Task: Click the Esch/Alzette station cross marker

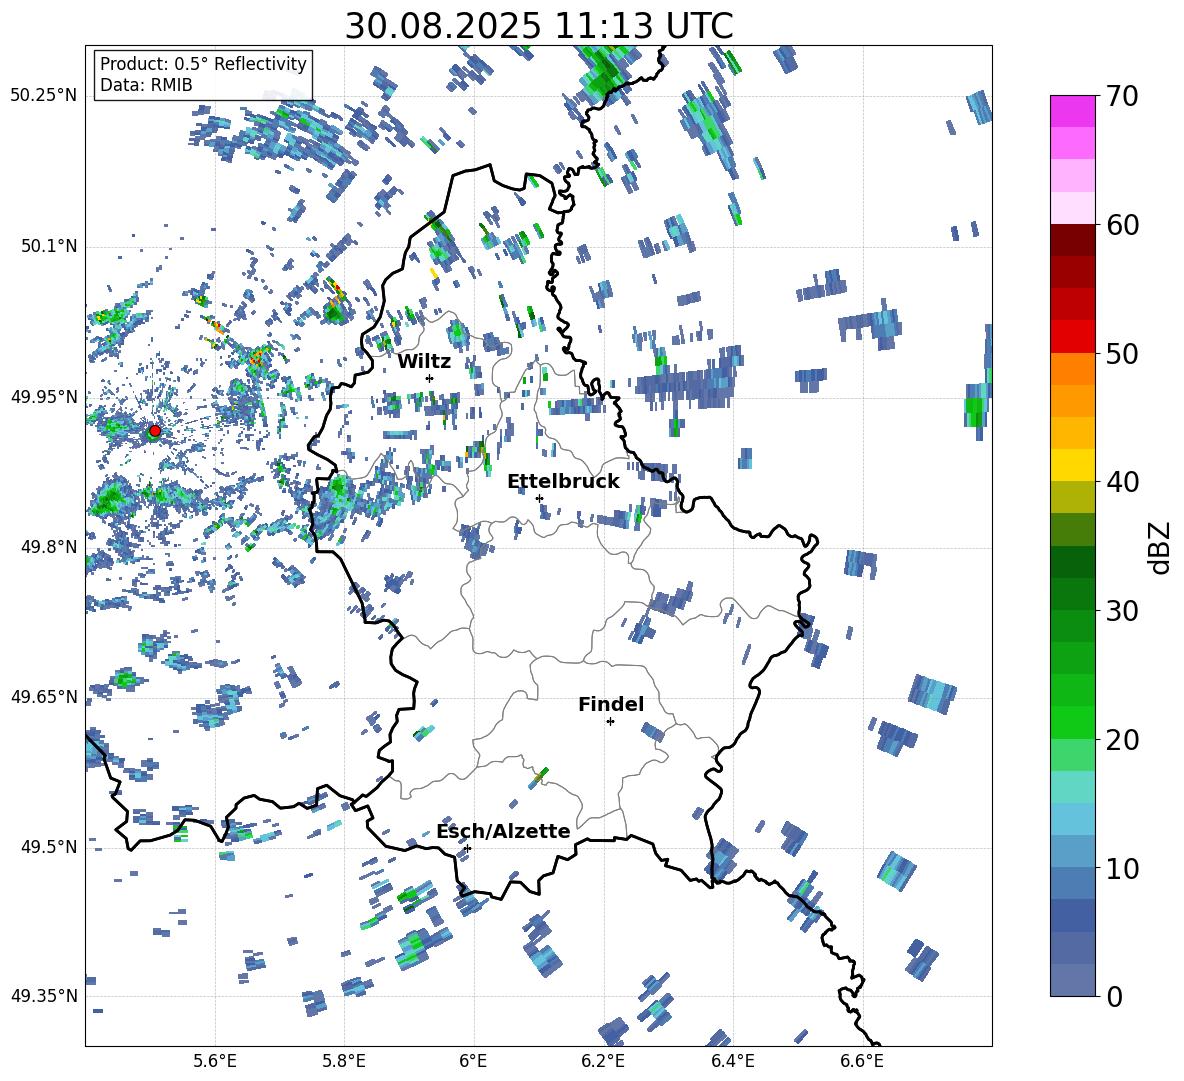Action: 467,848
